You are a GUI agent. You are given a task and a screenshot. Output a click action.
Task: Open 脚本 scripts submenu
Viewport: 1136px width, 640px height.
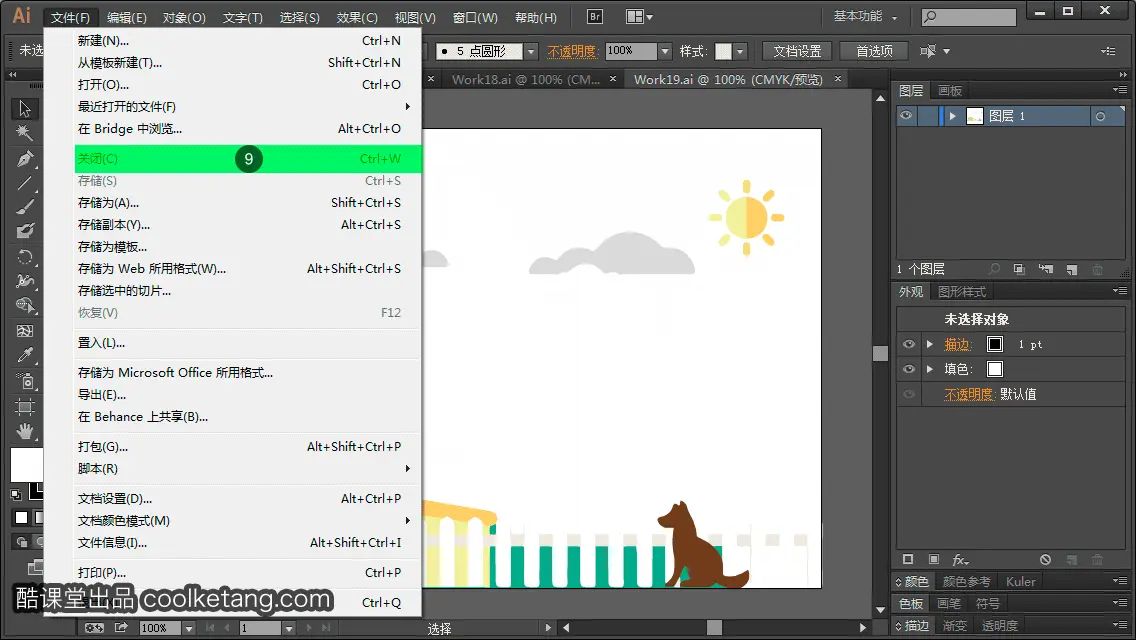[x=247, y=469]
